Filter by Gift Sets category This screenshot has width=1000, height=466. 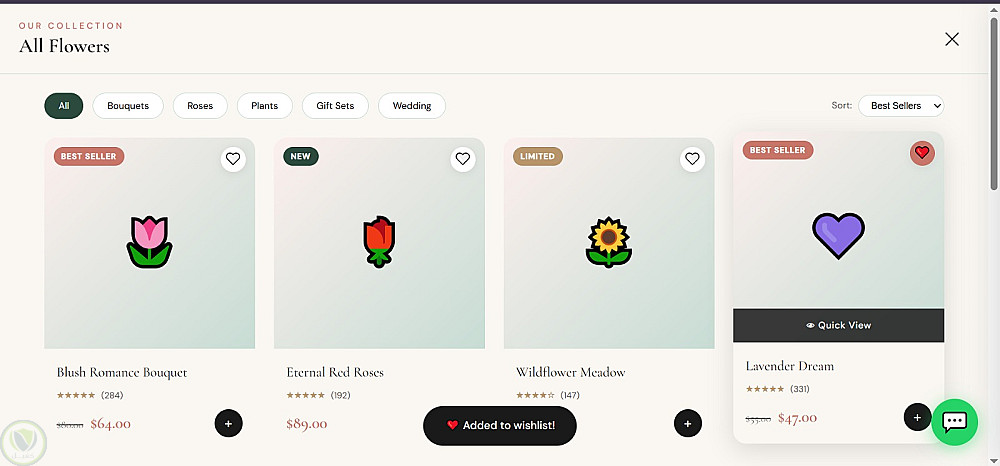click(335, 105)
